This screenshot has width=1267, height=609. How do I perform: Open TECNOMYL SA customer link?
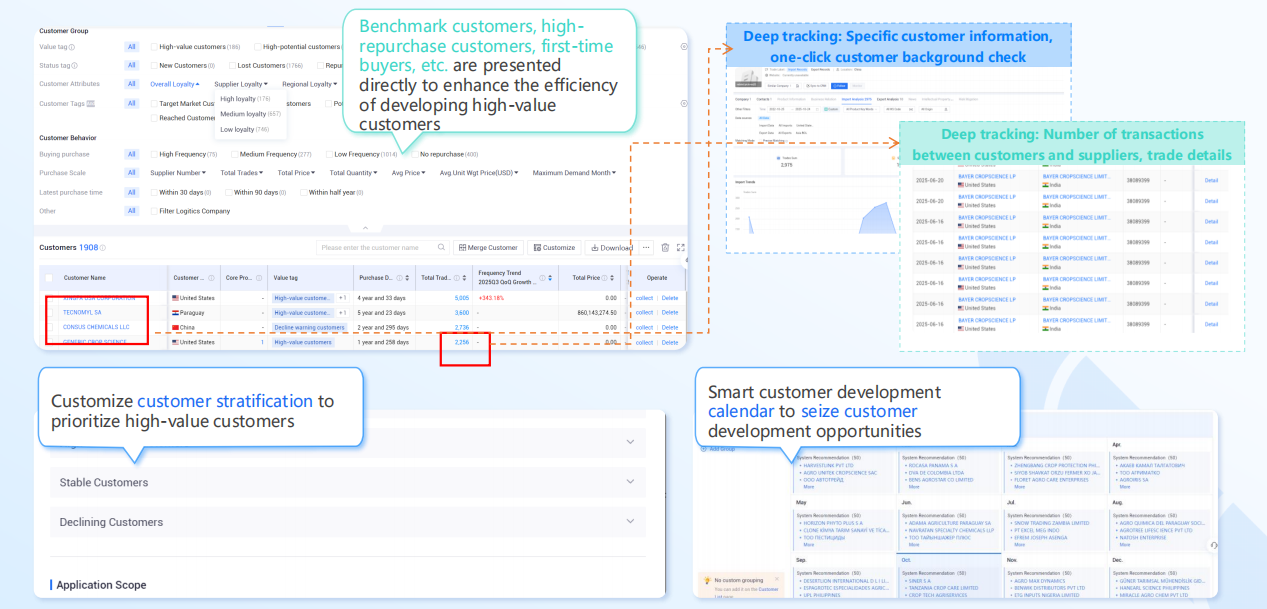pos(82,312)
